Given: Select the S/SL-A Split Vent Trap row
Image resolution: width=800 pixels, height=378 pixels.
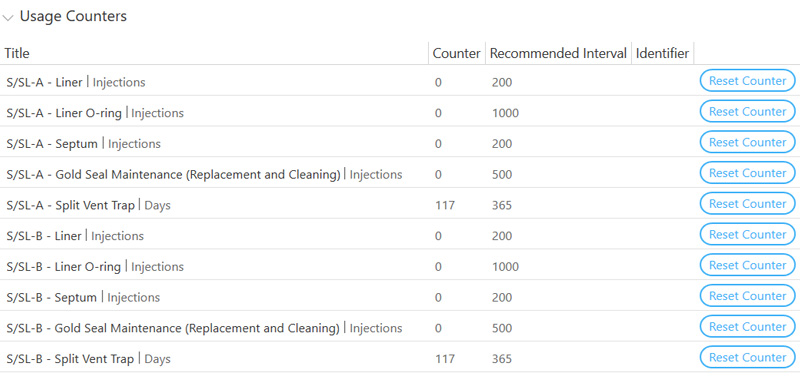Looking at the screenshot, I should click(x=400, y=205).
